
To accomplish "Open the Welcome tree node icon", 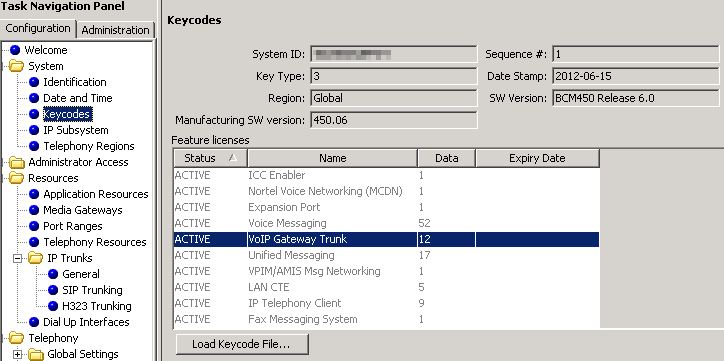I will pos(15,50).
